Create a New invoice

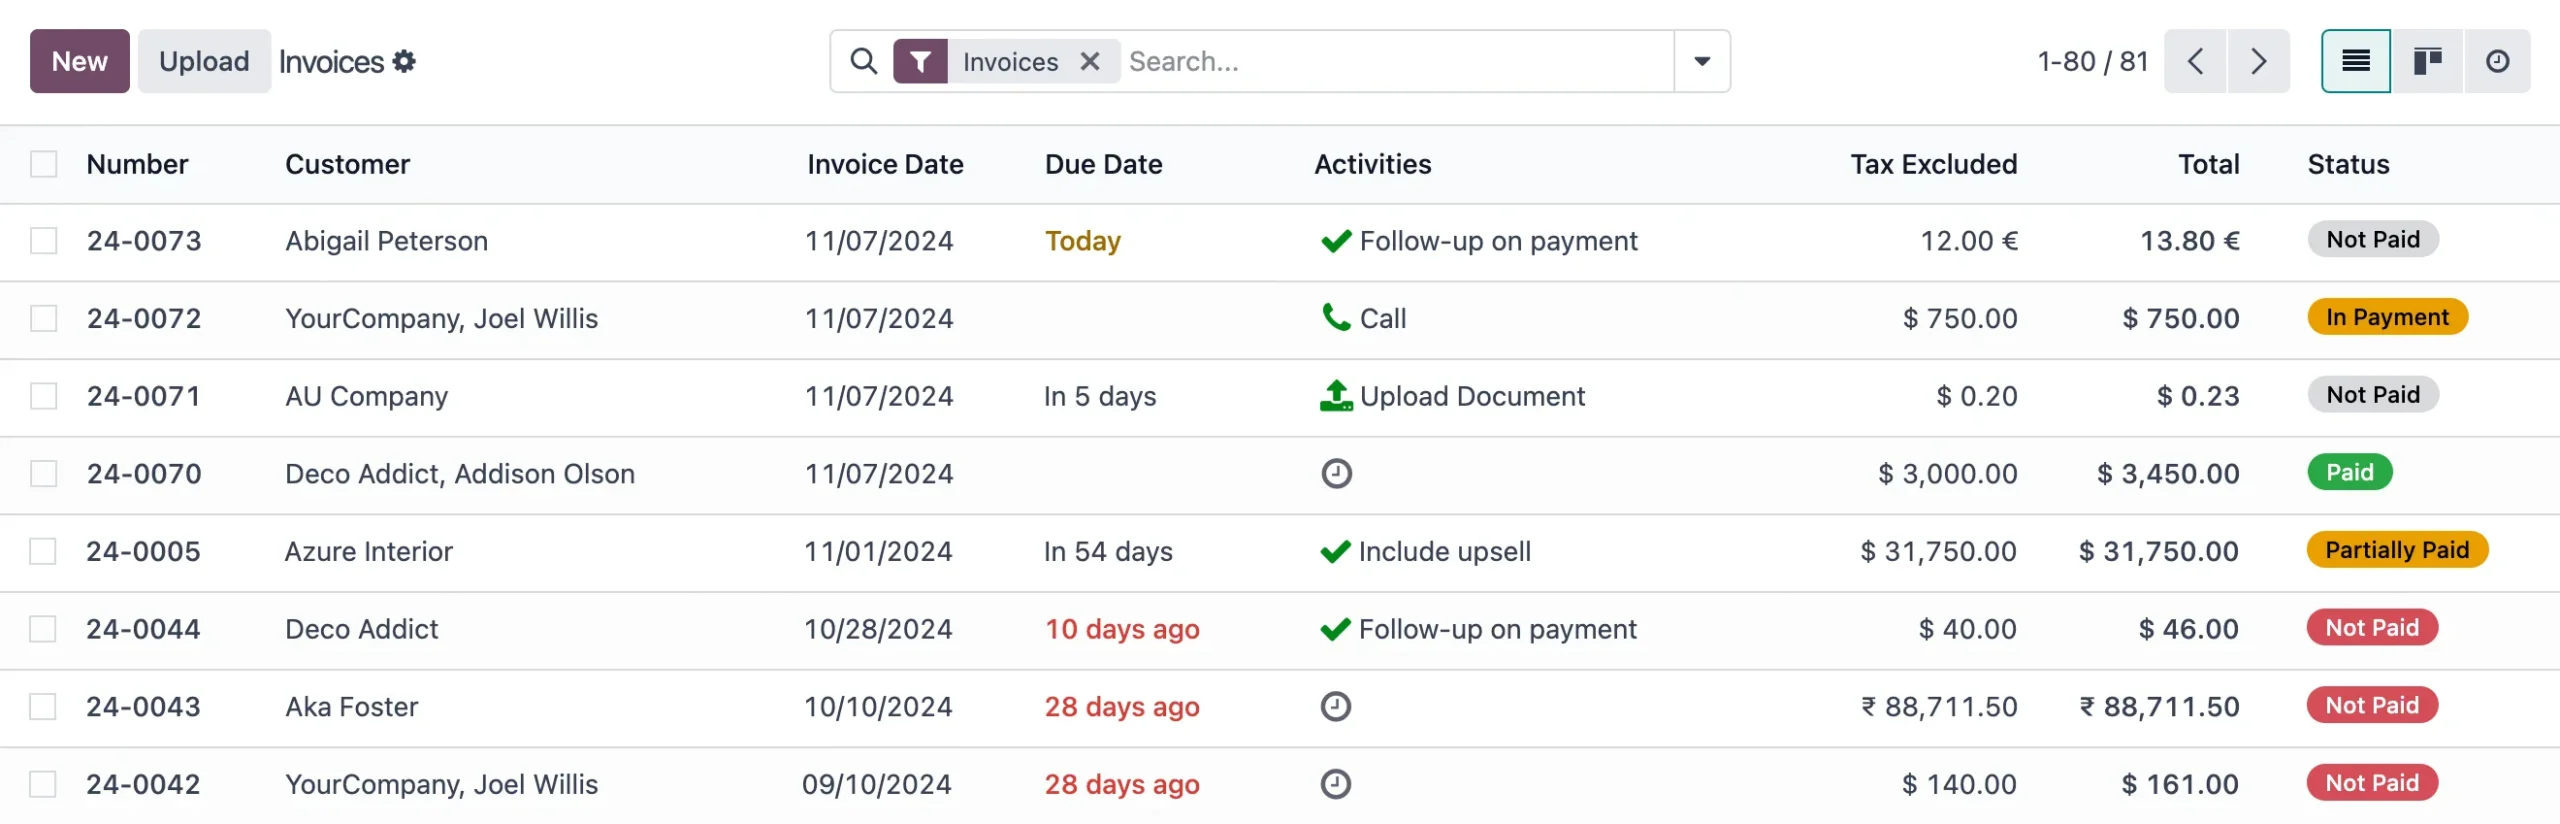80,62
